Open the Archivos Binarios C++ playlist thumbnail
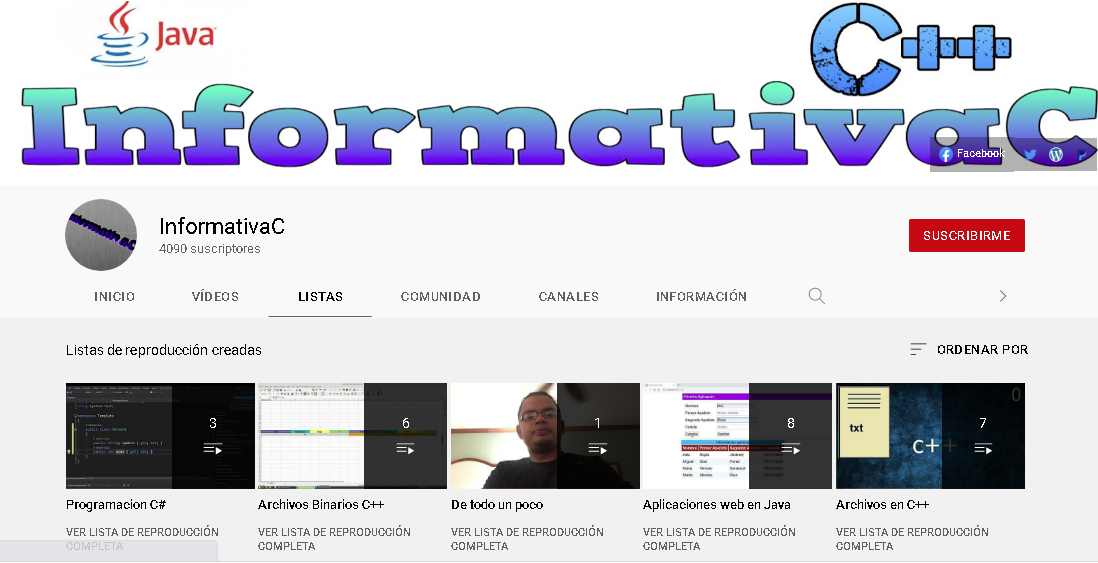This screenshot has width=1098, height=563. [352, 436]
